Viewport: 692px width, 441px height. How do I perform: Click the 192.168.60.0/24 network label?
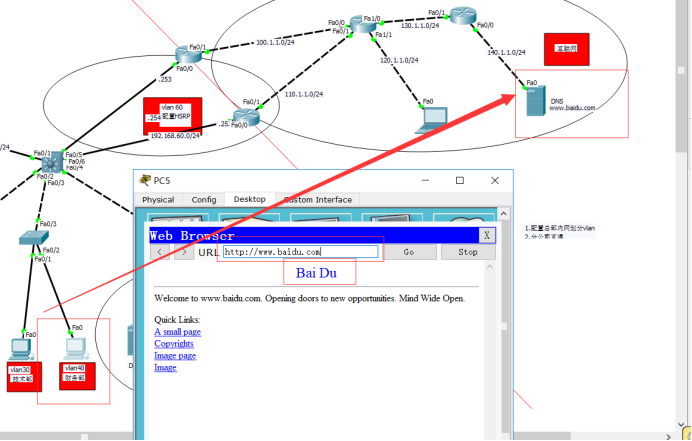(x=176, y=136)
